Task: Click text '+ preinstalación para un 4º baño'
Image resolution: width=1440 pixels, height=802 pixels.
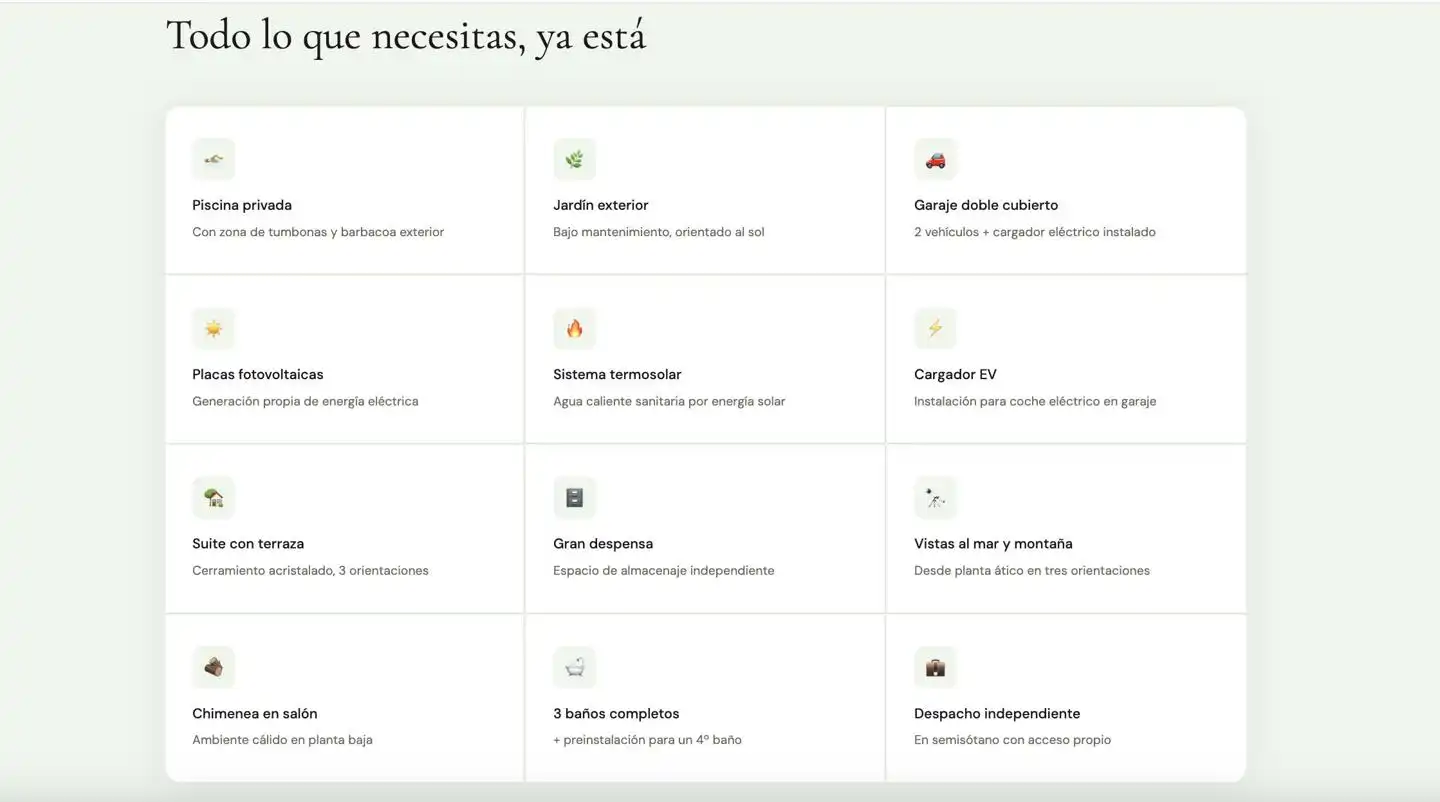Action: 647,740
